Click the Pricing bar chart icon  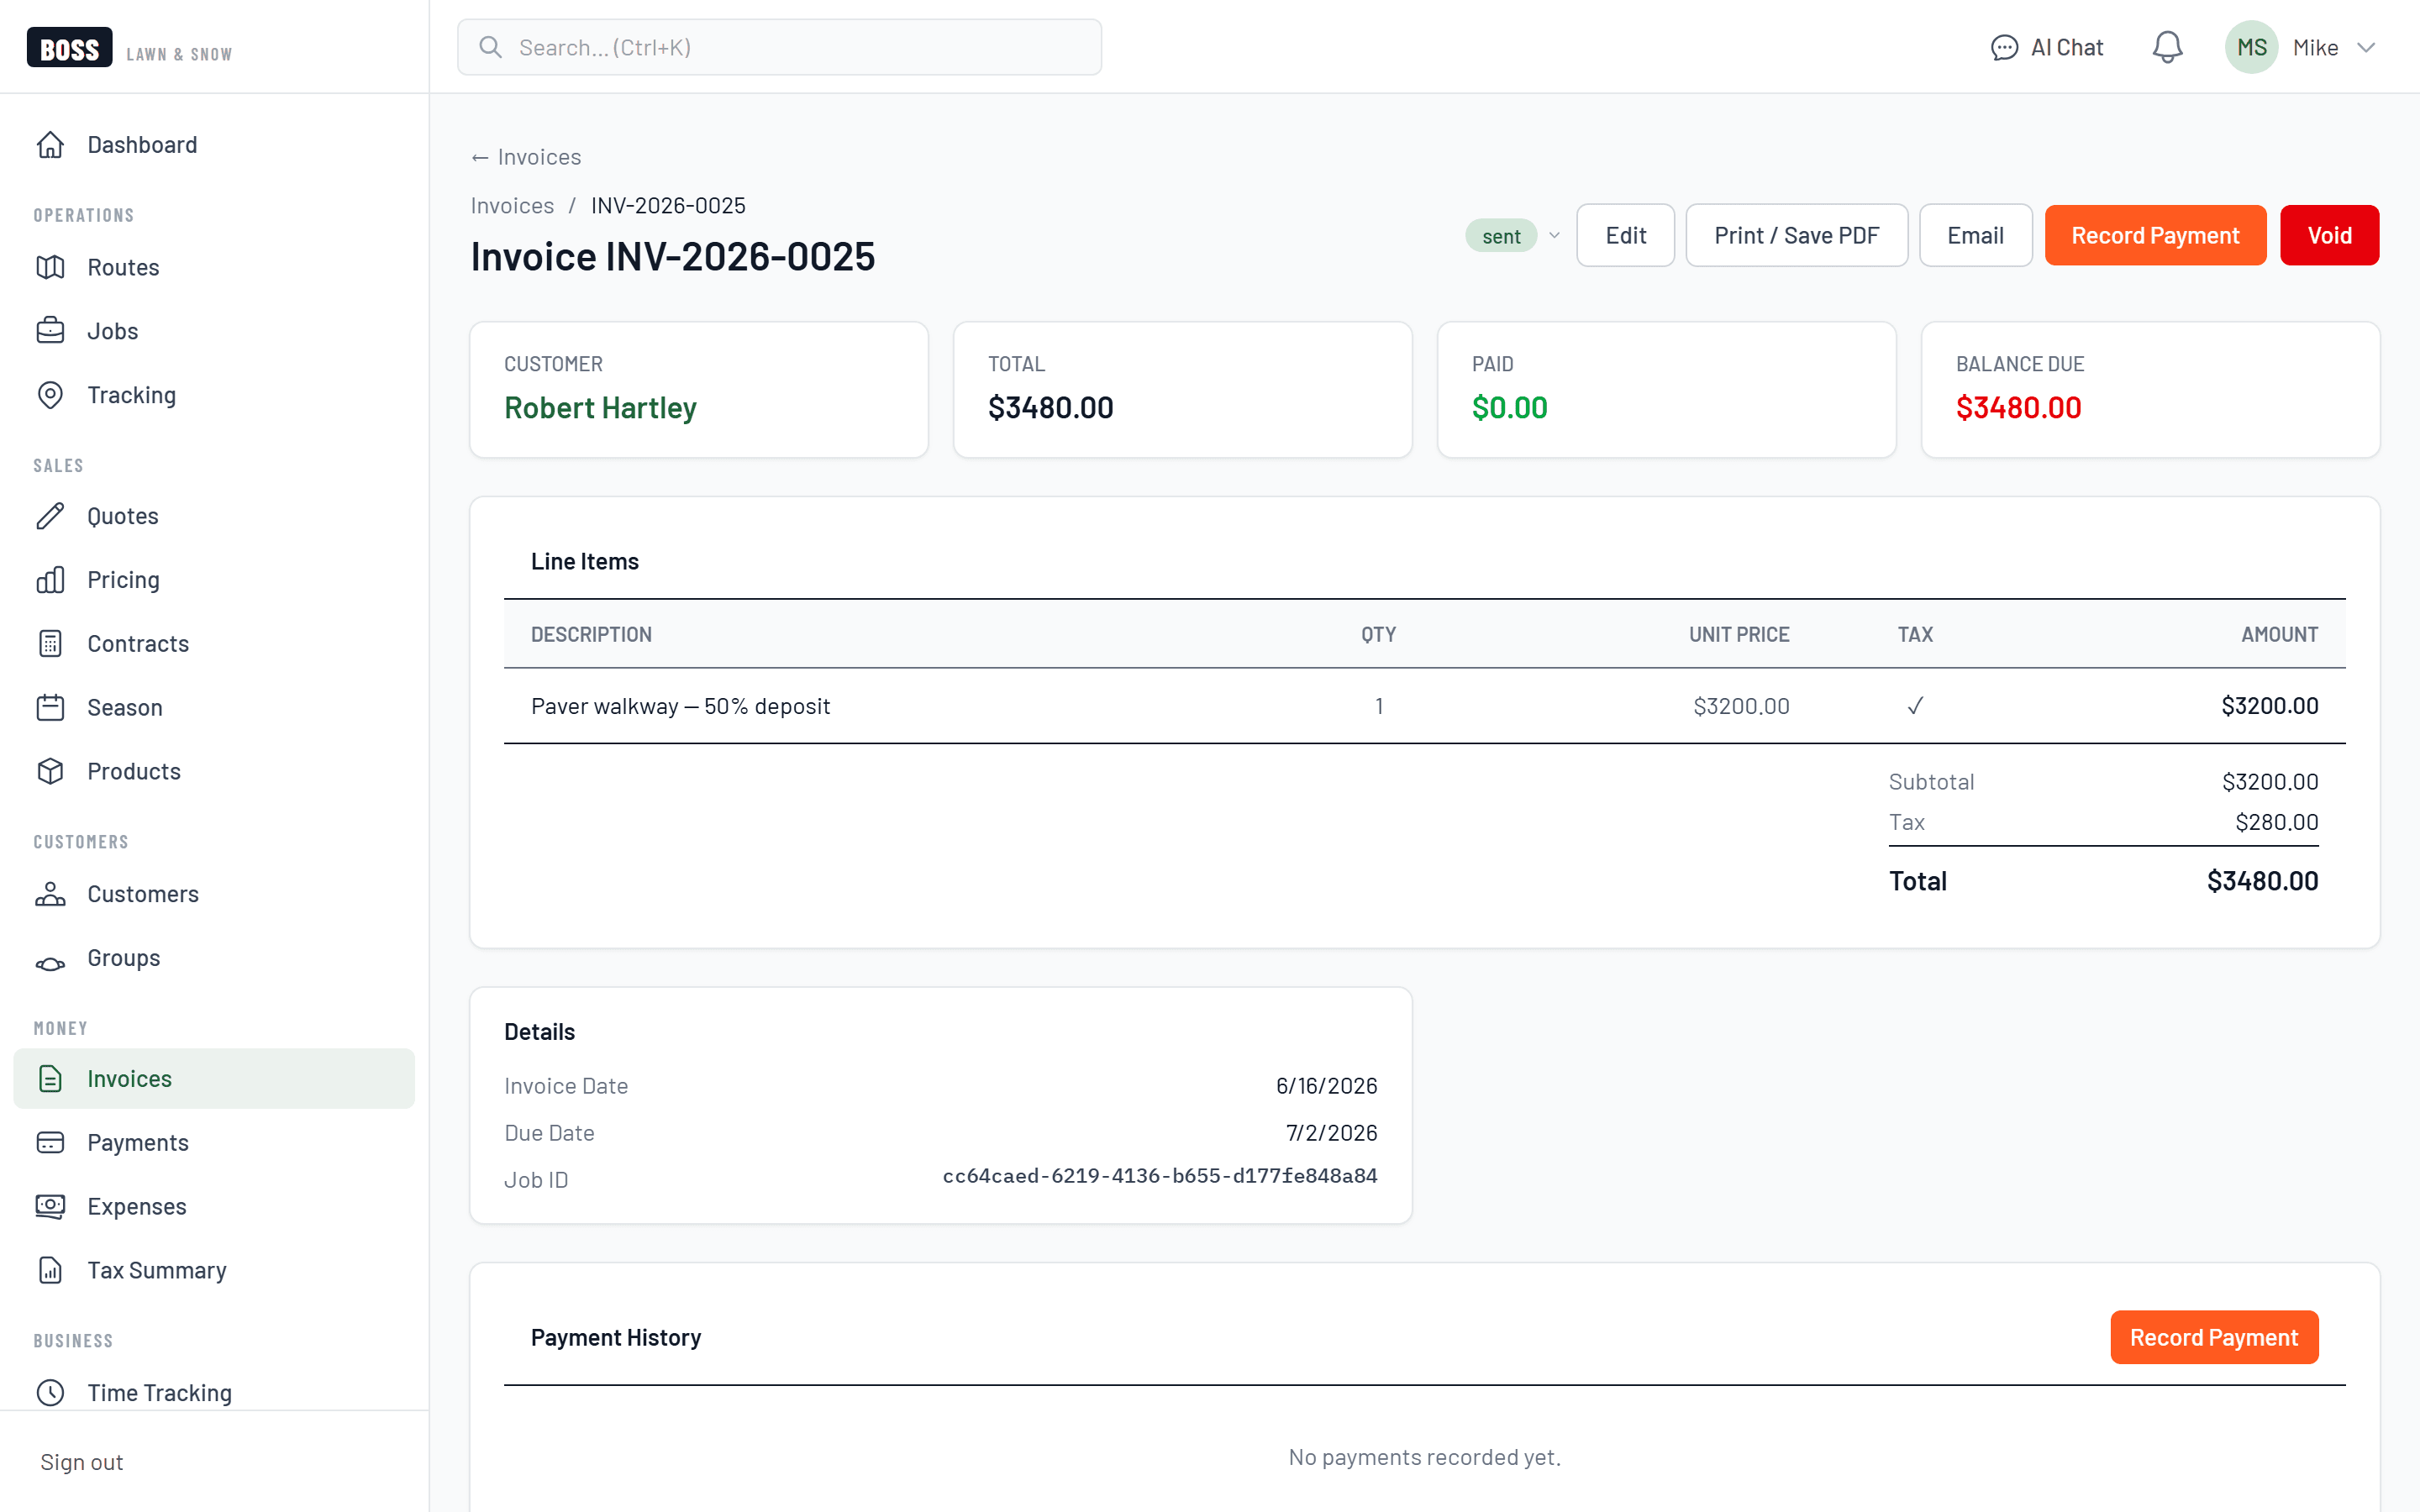50,580
